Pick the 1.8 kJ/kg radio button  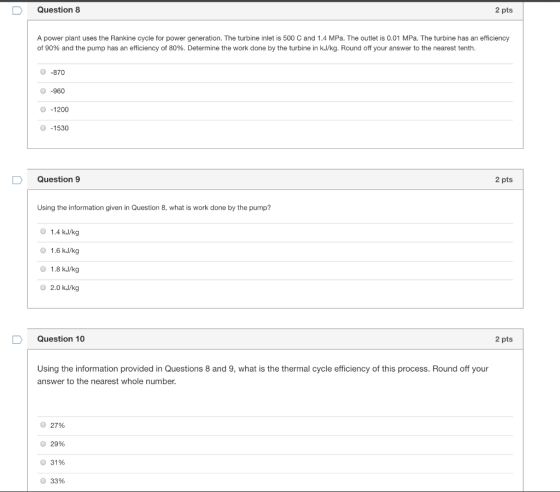[43, 269]
